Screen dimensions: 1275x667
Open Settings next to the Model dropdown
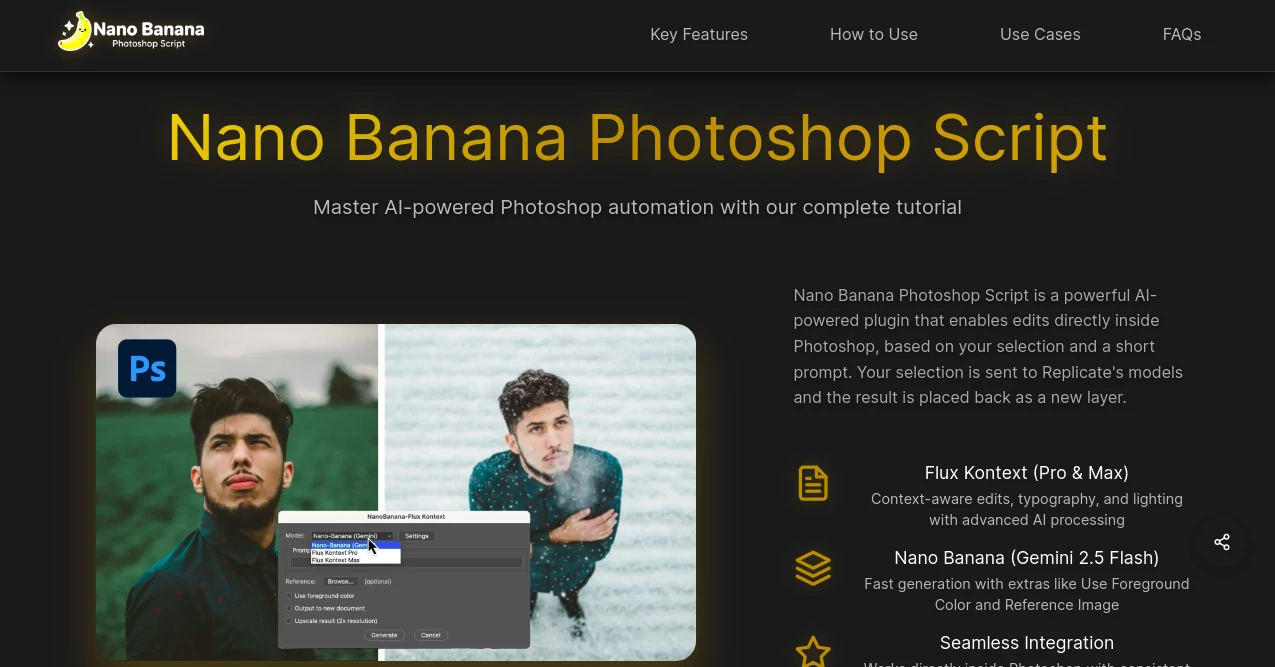[x=417, y=536]
